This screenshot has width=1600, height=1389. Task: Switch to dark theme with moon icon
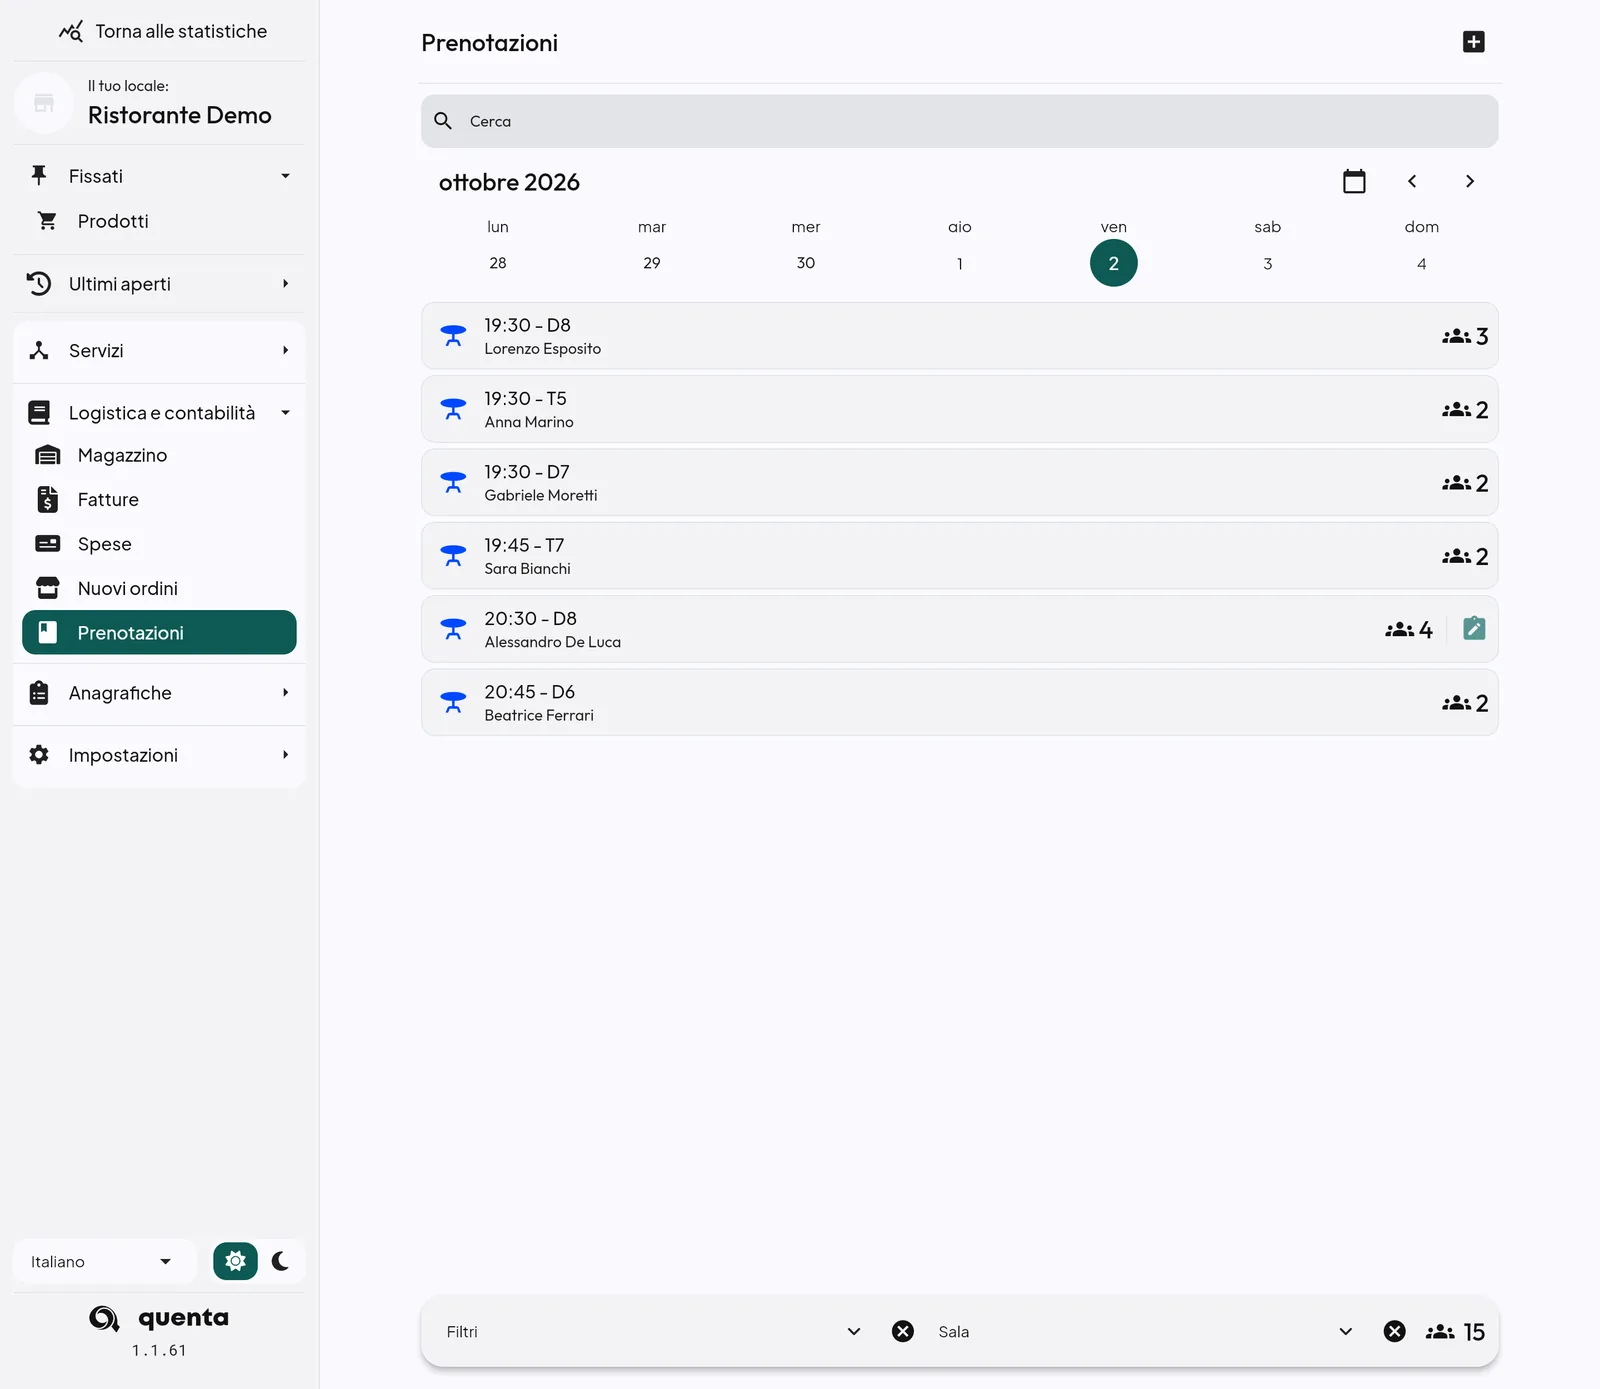280,1261
